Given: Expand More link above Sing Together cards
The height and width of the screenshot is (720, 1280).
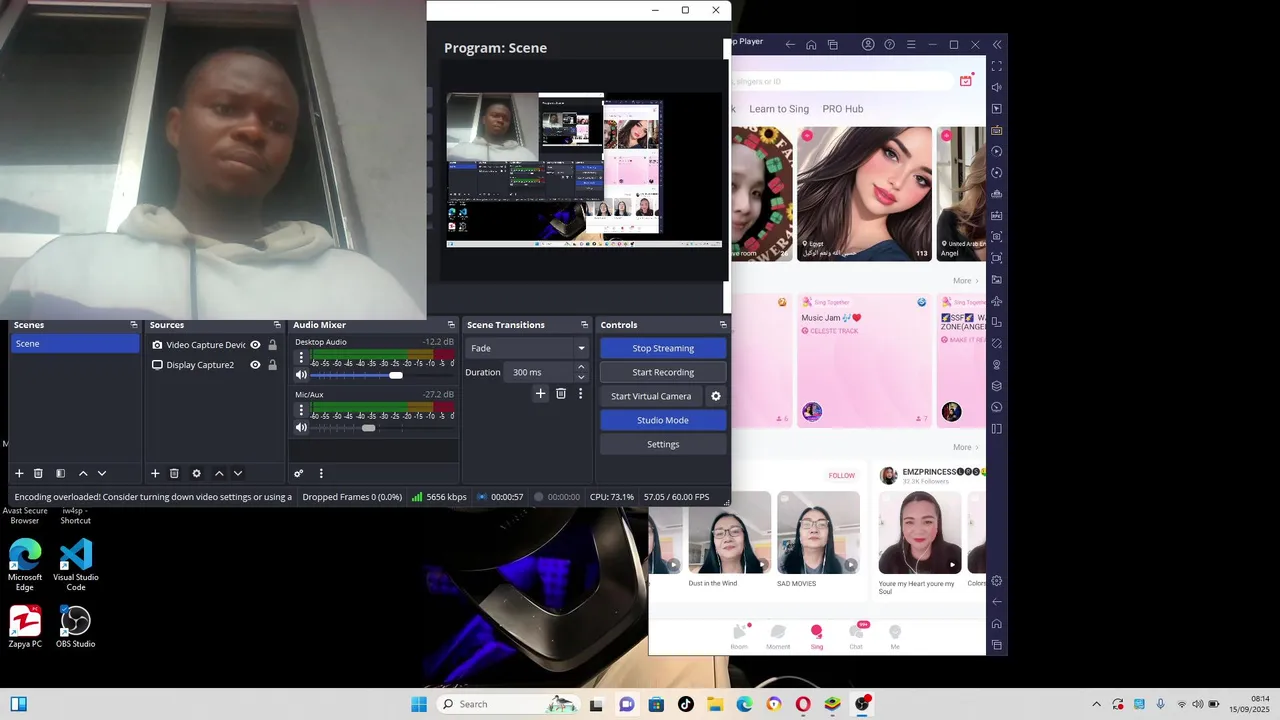Looking at the screenshot, I should click(966, 281).
